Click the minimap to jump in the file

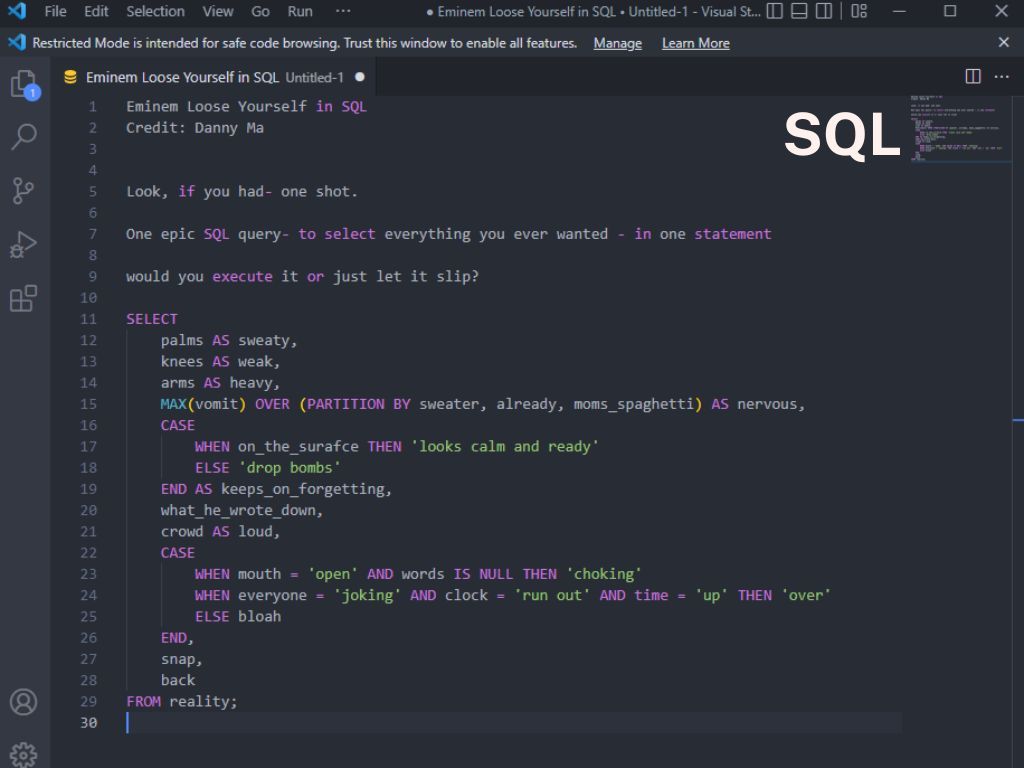point(958,130)
